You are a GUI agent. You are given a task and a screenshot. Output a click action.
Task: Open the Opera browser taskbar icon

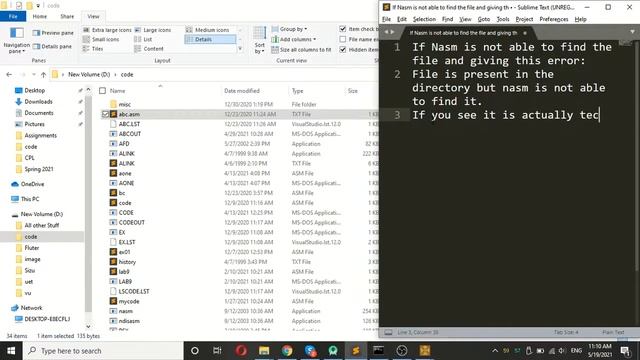click(241, 351)
